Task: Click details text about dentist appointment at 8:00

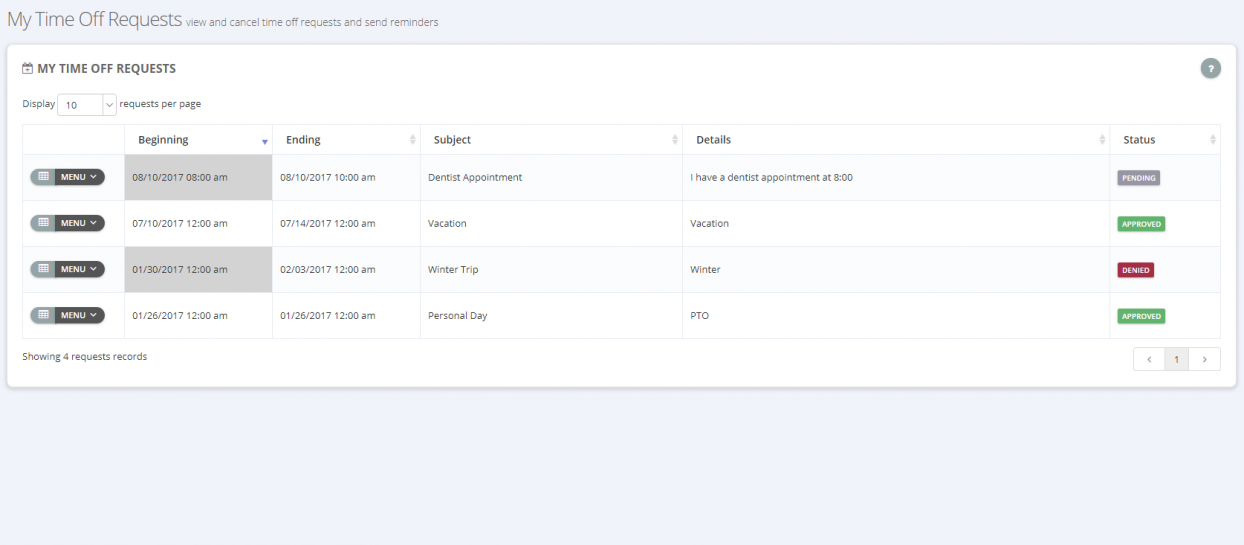Action: 771,177
